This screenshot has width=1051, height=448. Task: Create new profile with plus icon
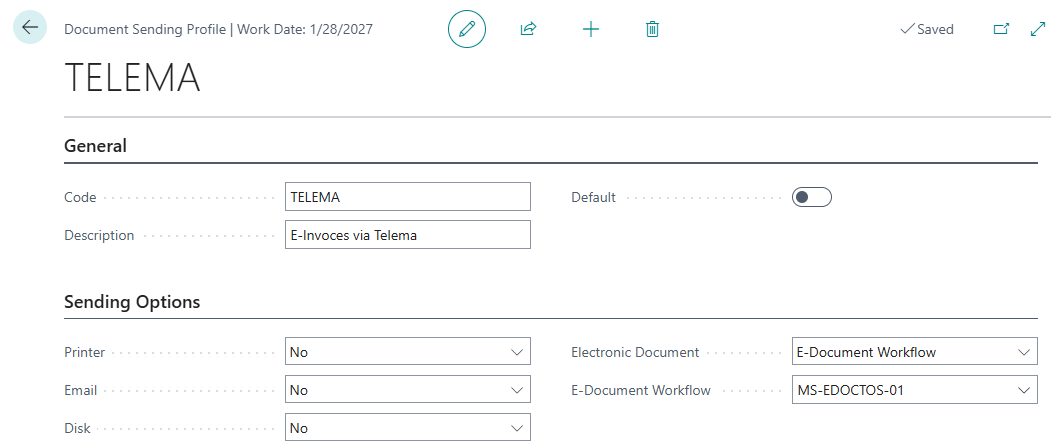click(591, 29)
